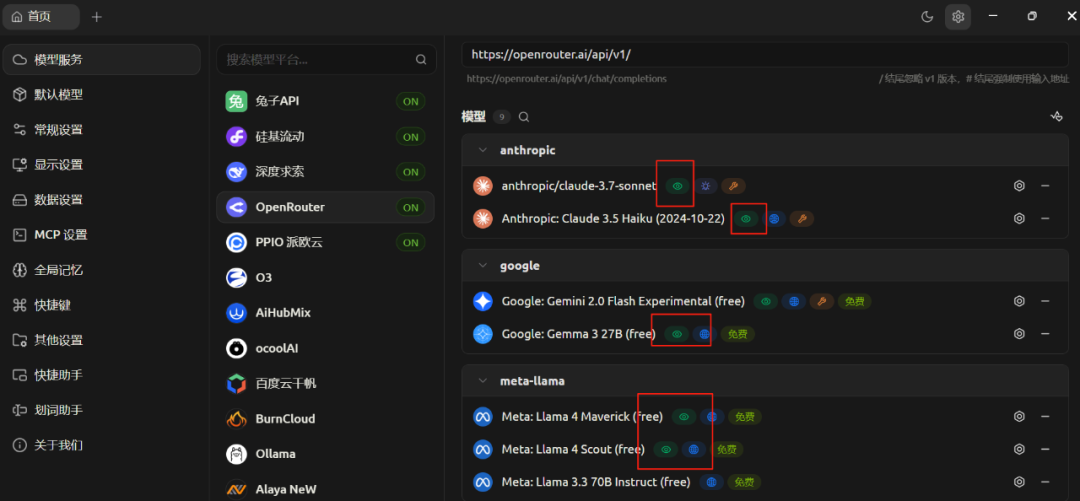Screen dimensions: 1080x501
Task: Toggle dark mode moon icon
Action: pos(926,17)
